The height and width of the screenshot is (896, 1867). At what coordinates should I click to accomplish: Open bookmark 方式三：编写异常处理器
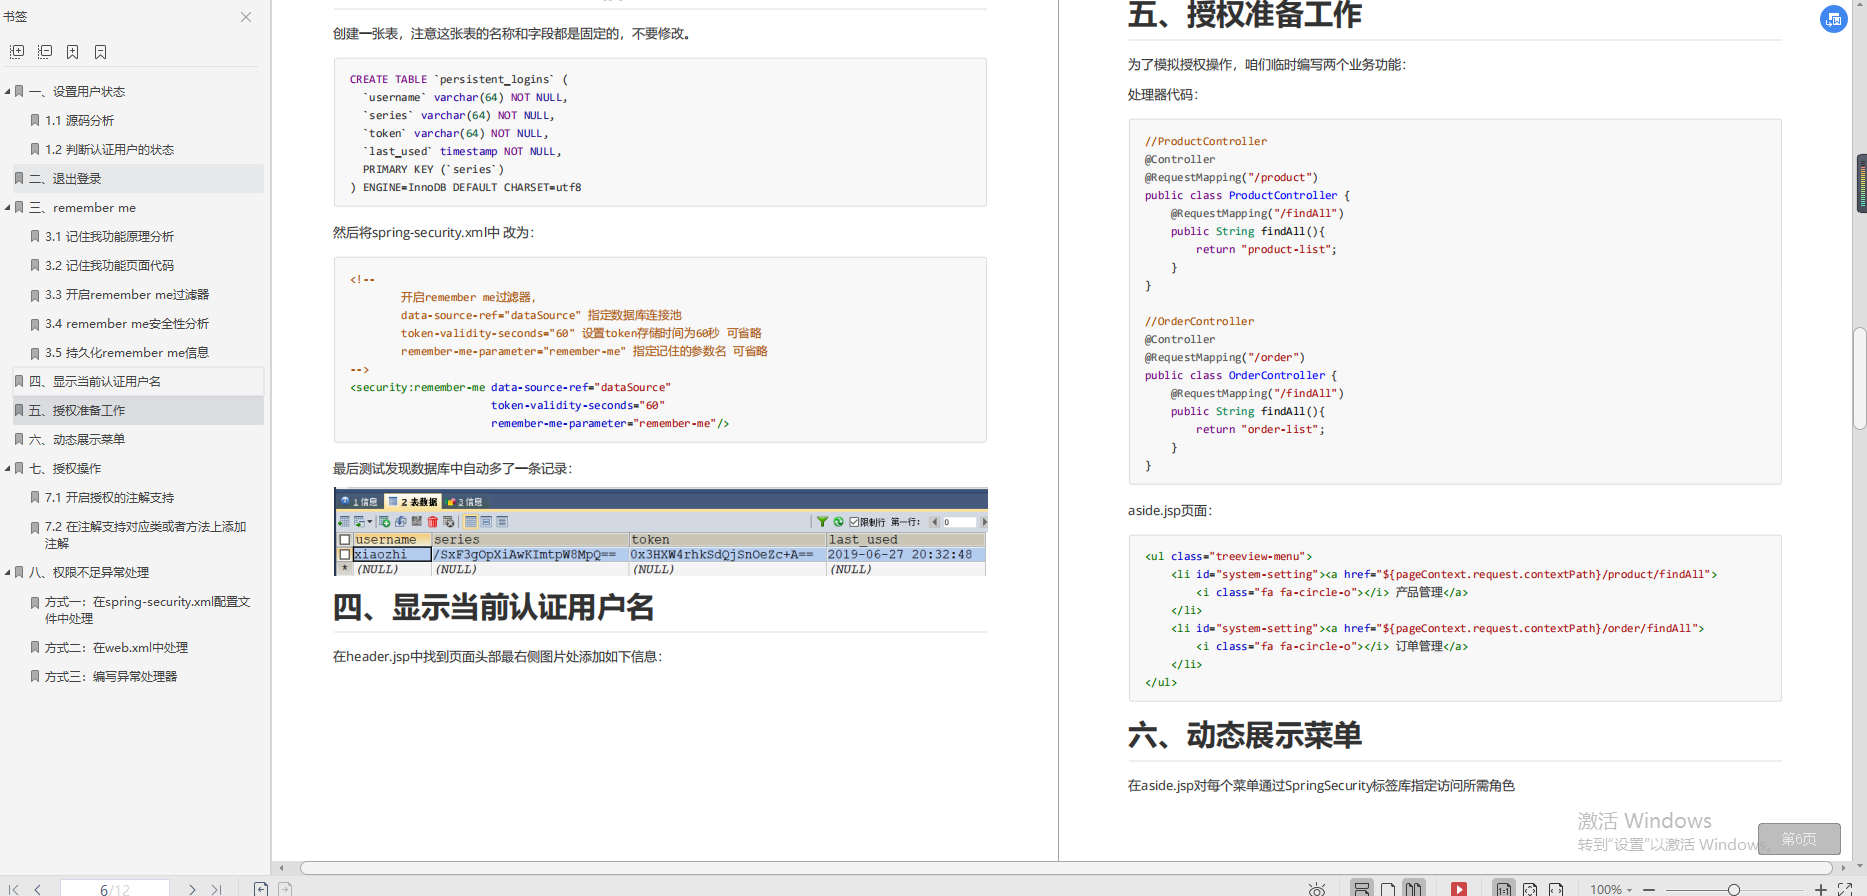point(110,677)
